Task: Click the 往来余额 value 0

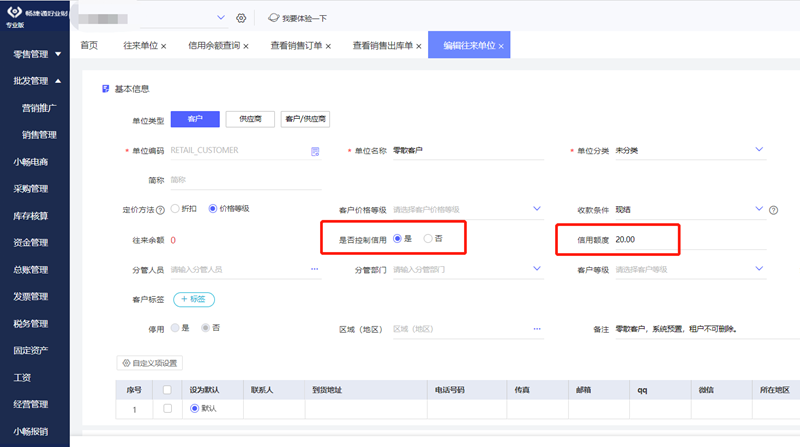Action: (x=173, y=240)
